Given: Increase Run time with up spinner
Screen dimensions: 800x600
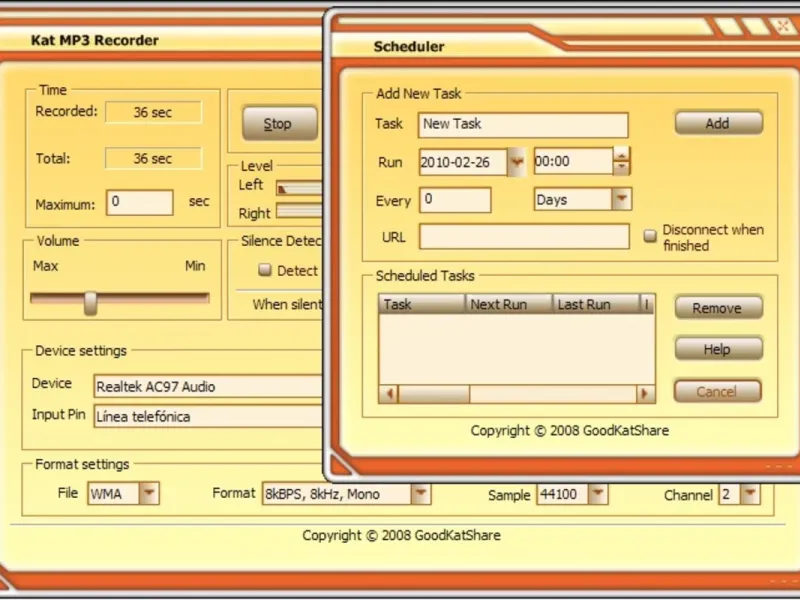Looking at the screenshot, I should tap(621, 154).
